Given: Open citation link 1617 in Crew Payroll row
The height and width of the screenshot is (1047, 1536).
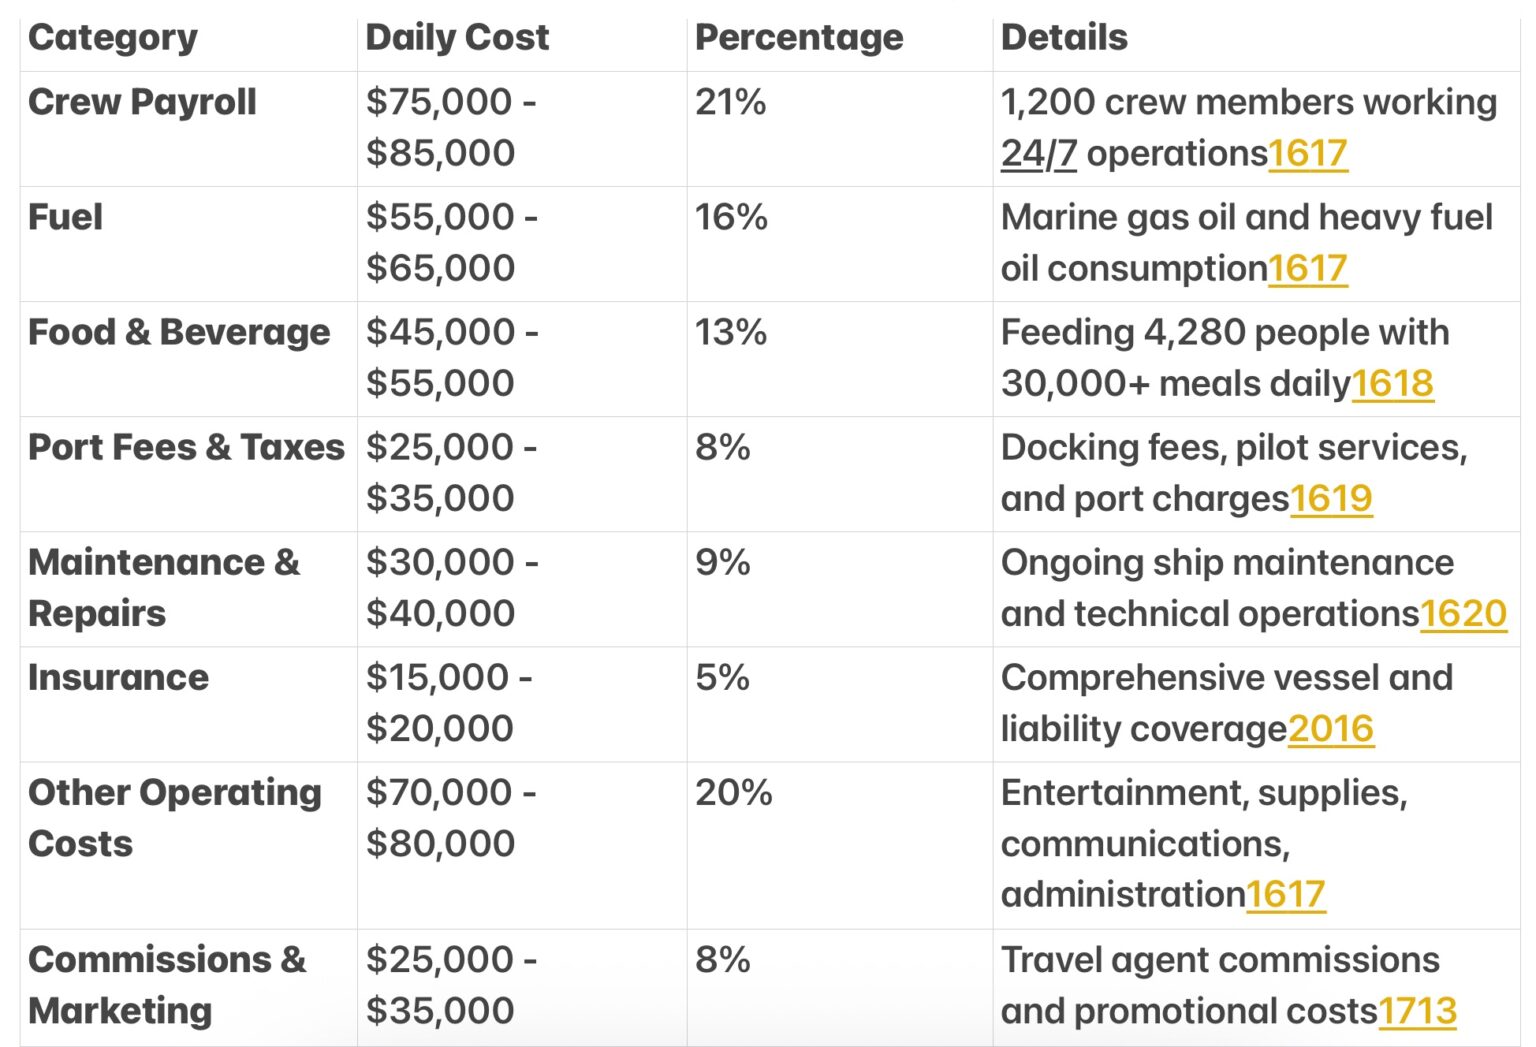Looking at the screenshot, I should pyautogui.click(x=1307, y=154).
